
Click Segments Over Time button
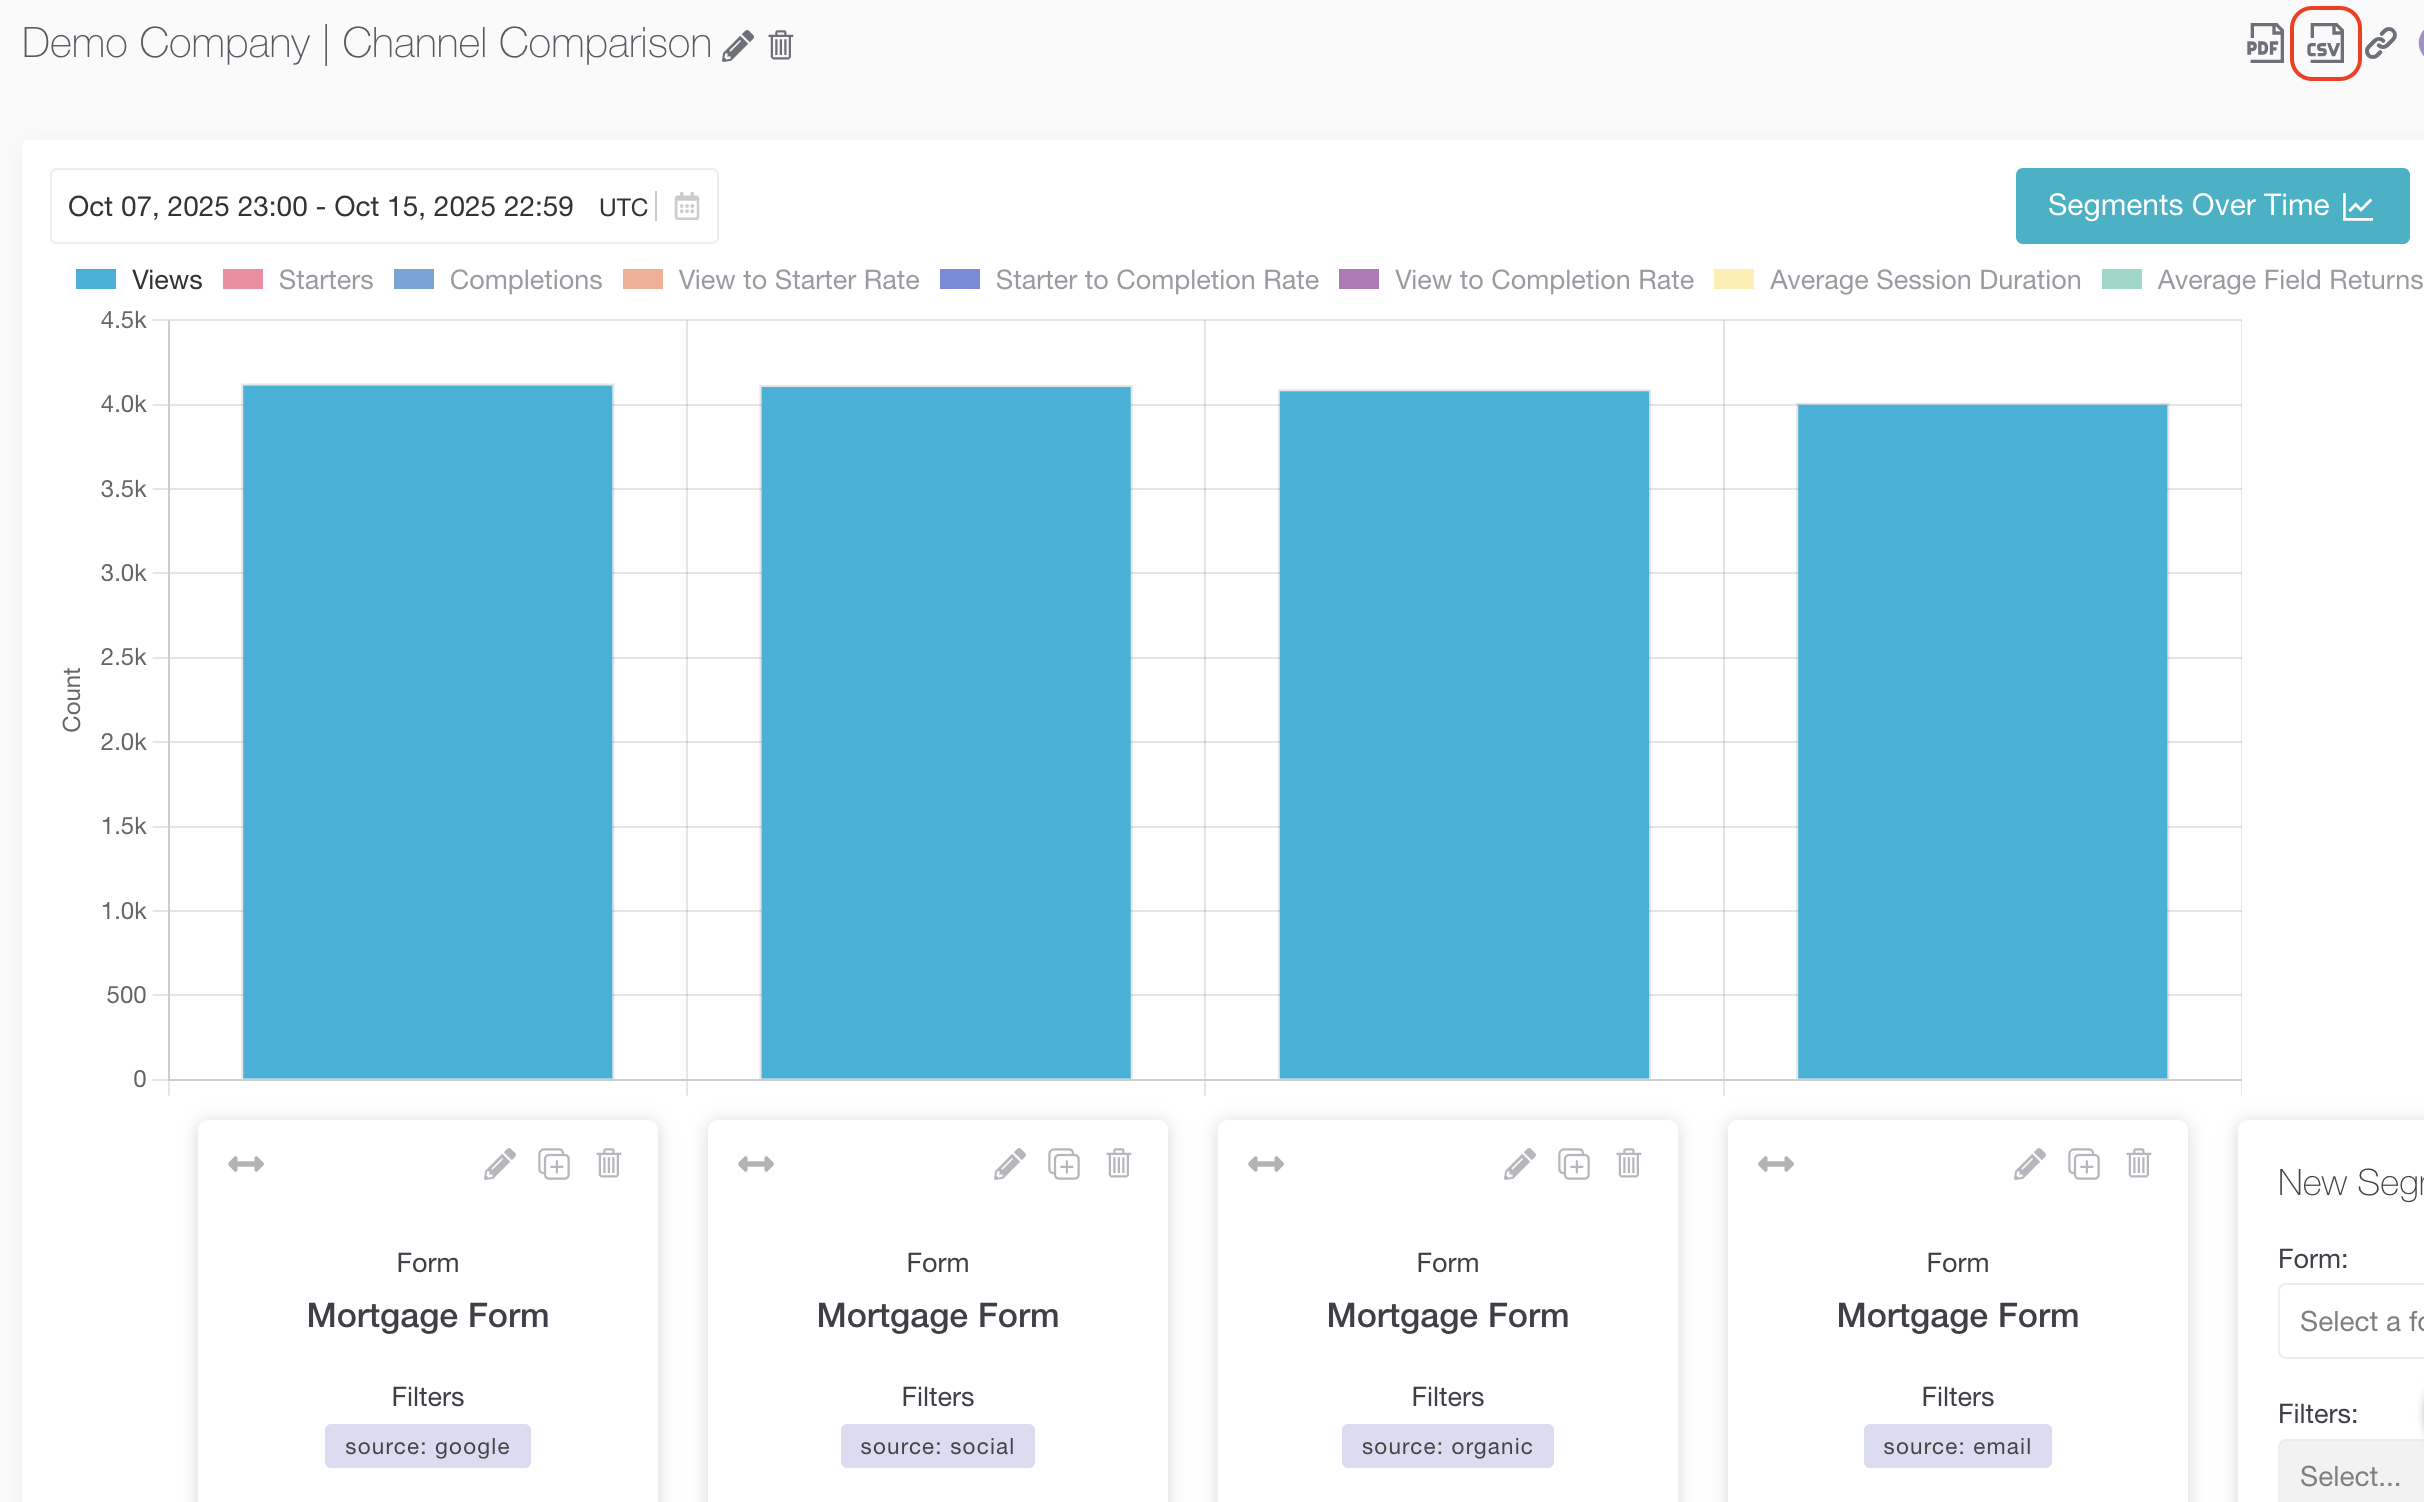click(2211, 206)
